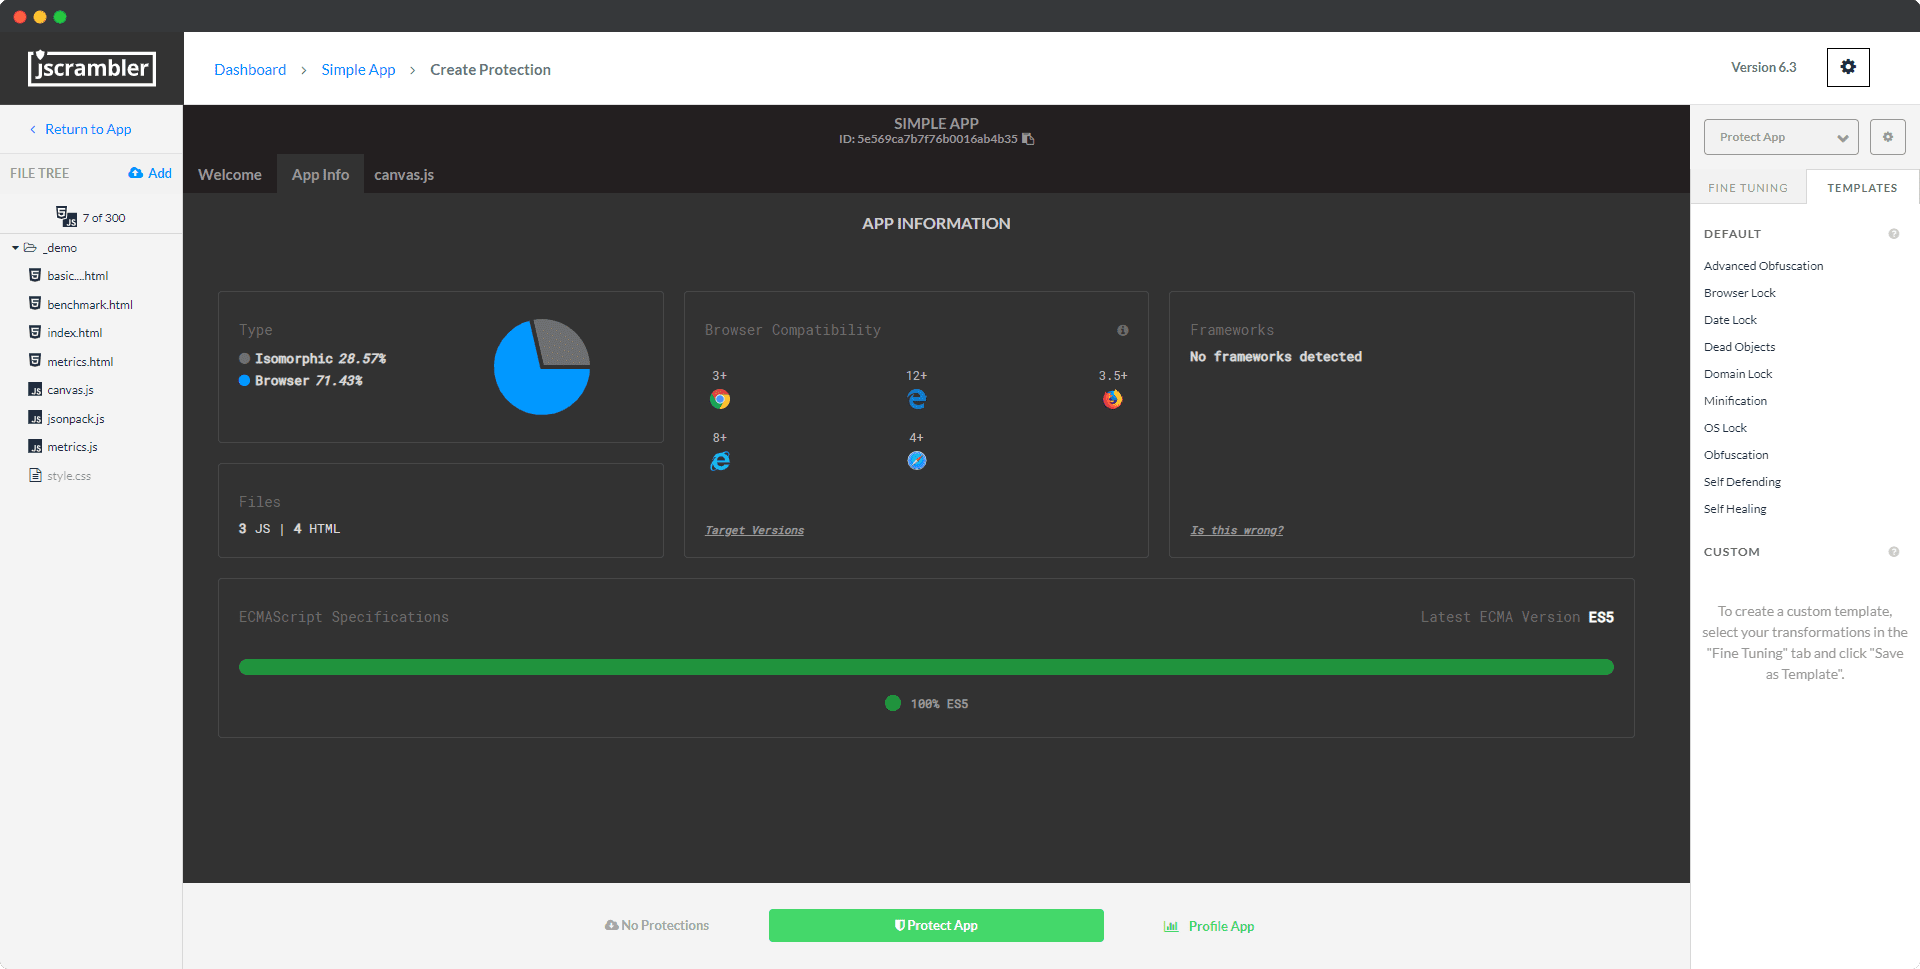Open metrics.js in the file tree

coord(72,447)
